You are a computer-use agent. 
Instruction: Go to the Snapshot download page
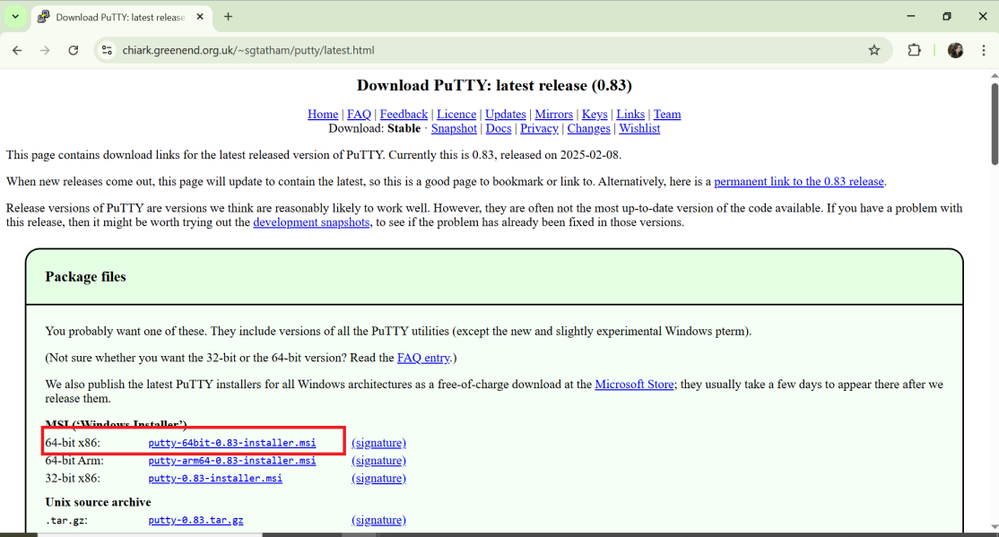(x=454, y=128)
